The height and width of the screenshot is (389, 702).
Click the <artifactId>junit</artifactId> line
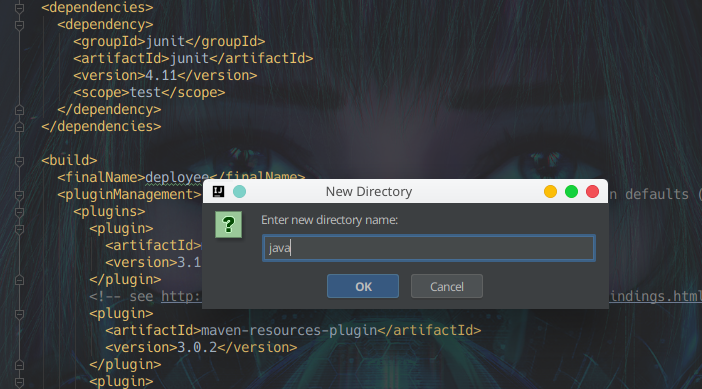click(x=193, y=58)
